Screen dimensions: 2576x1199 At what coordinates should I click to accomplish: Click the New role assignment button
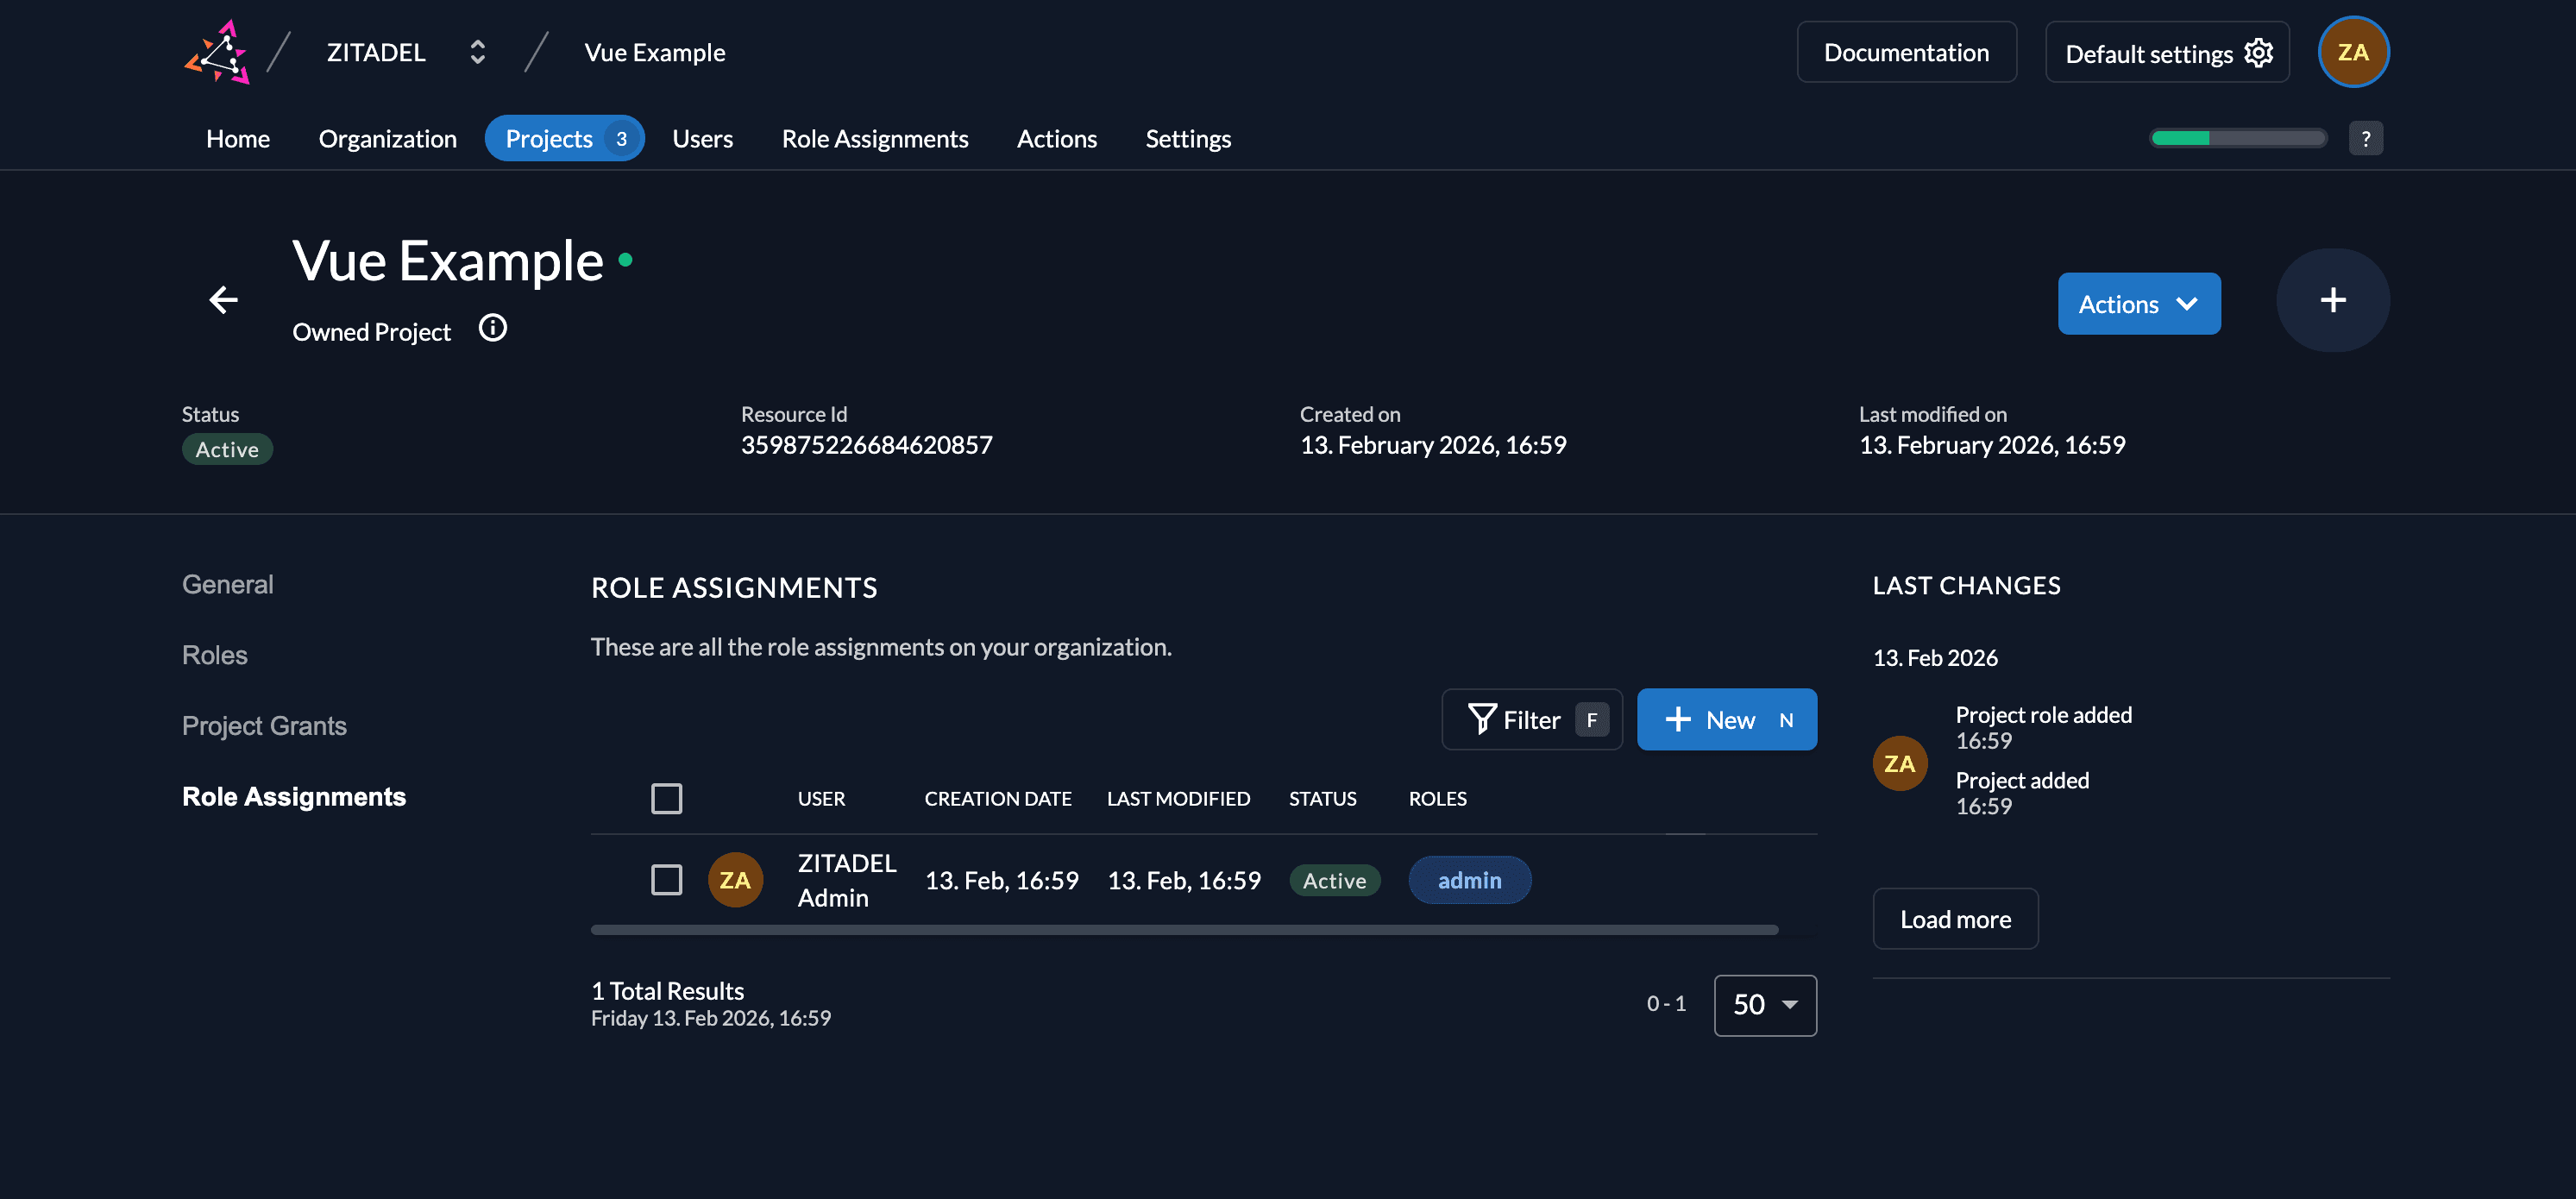pos(1726,719)
